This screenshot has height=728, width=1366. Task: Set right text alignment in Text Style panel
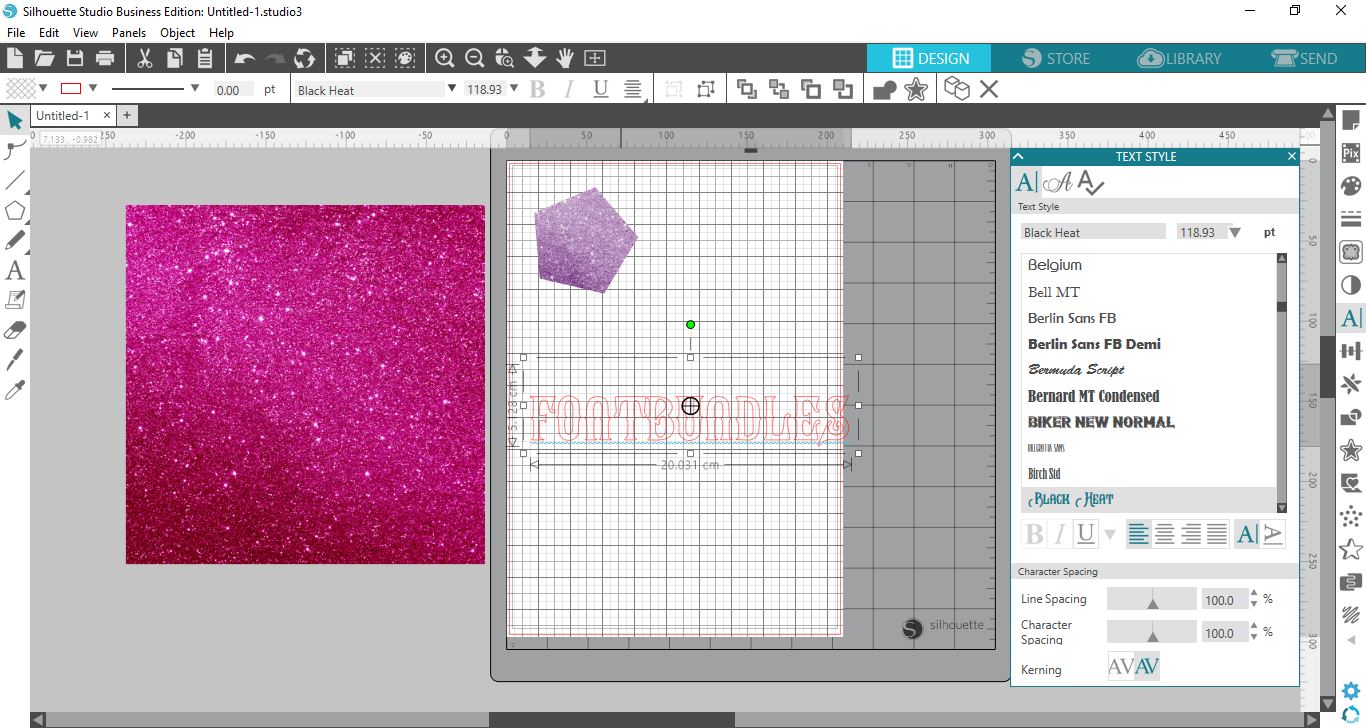1191,534
